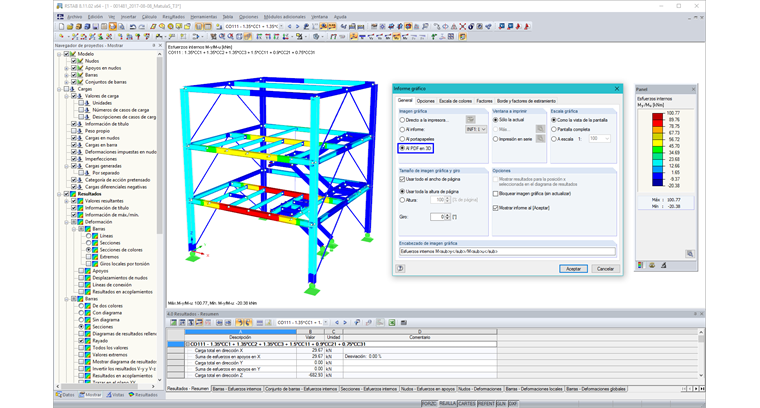The height and width of the screenshot is (408, 760).
Task: Collapse the Deformación tree node
Action: 66,222
